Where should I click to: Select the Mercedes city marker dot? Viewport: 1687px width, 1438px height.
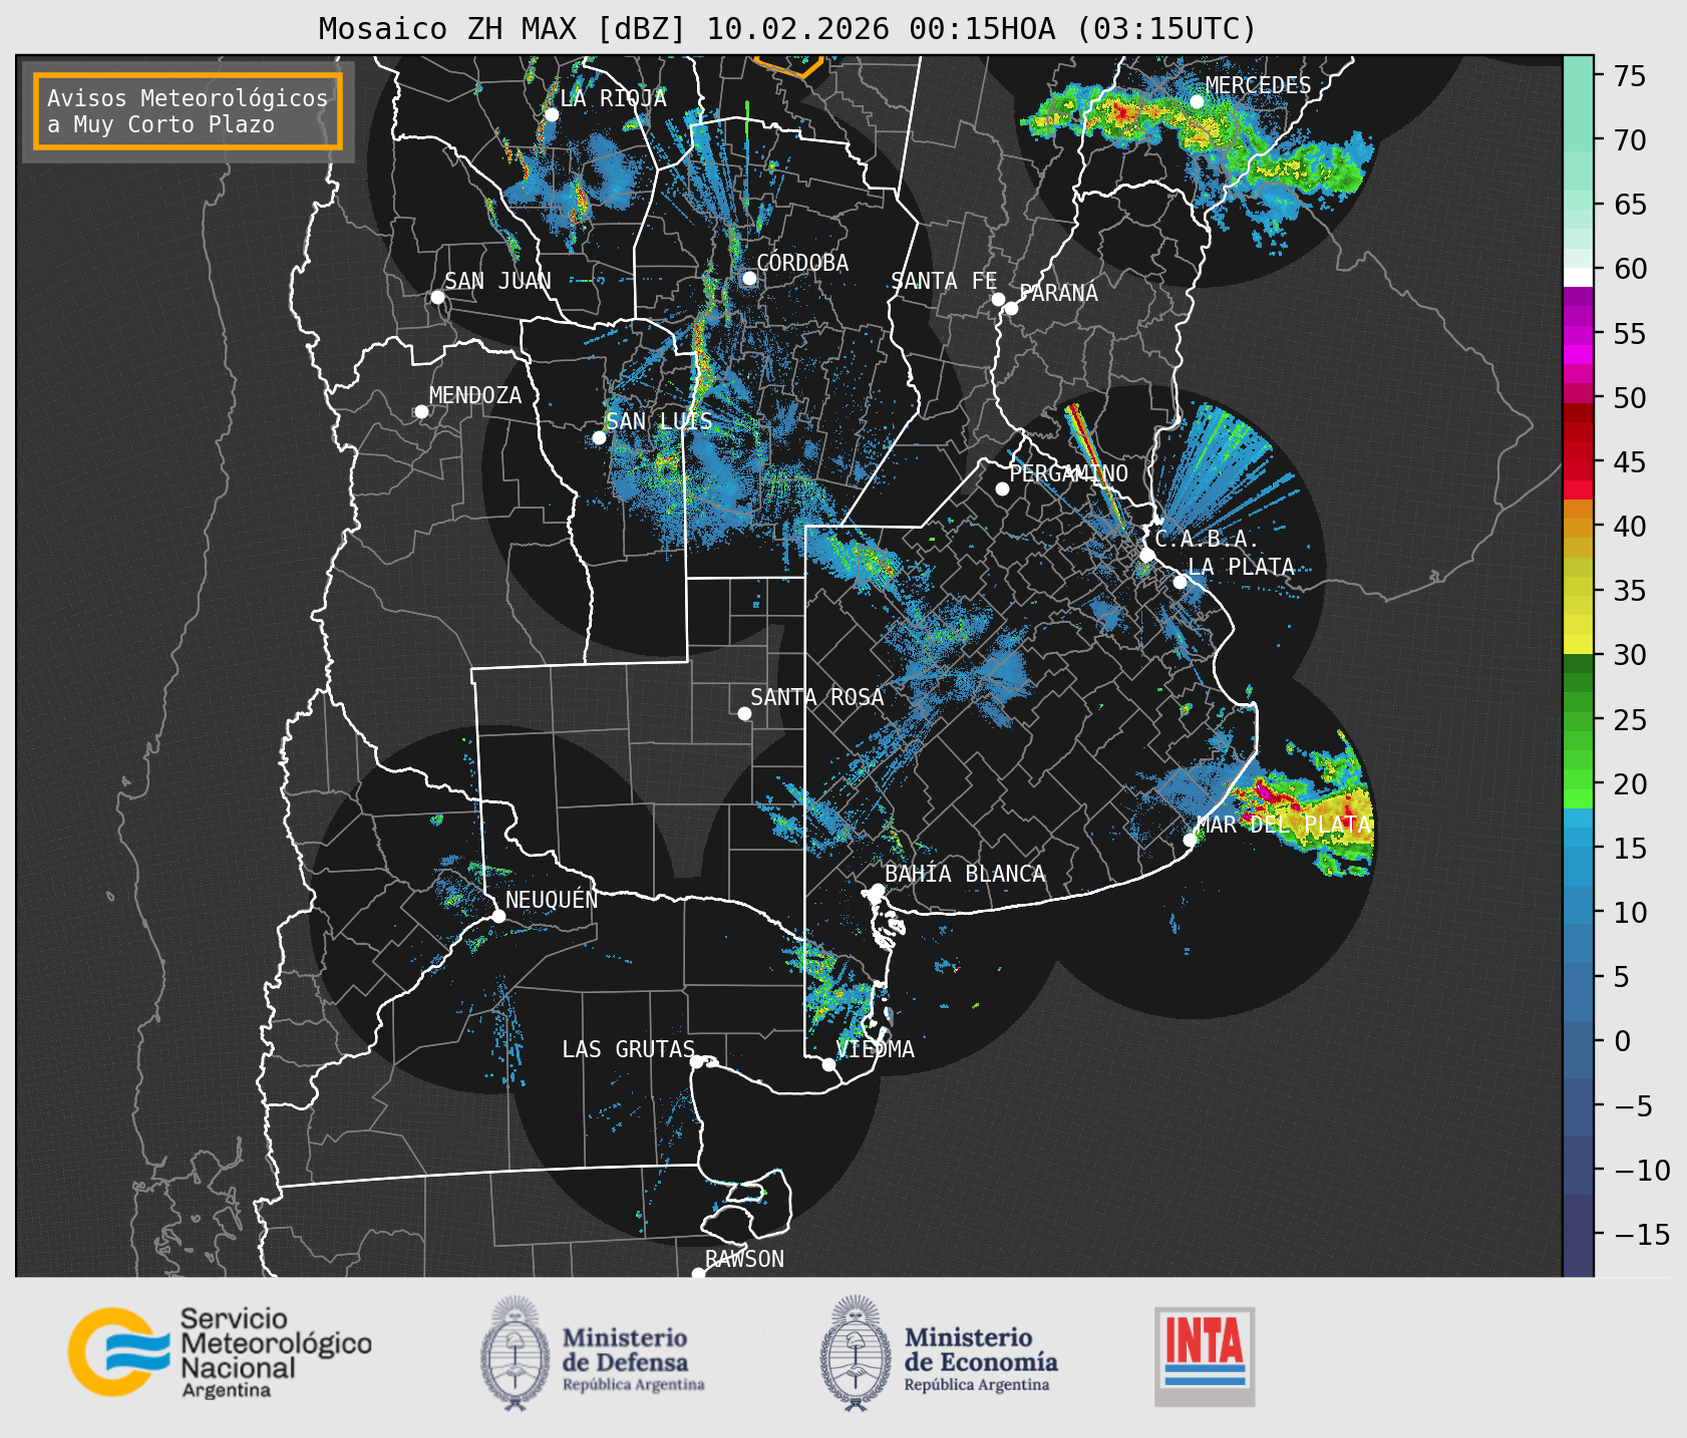coord(1197,101)
